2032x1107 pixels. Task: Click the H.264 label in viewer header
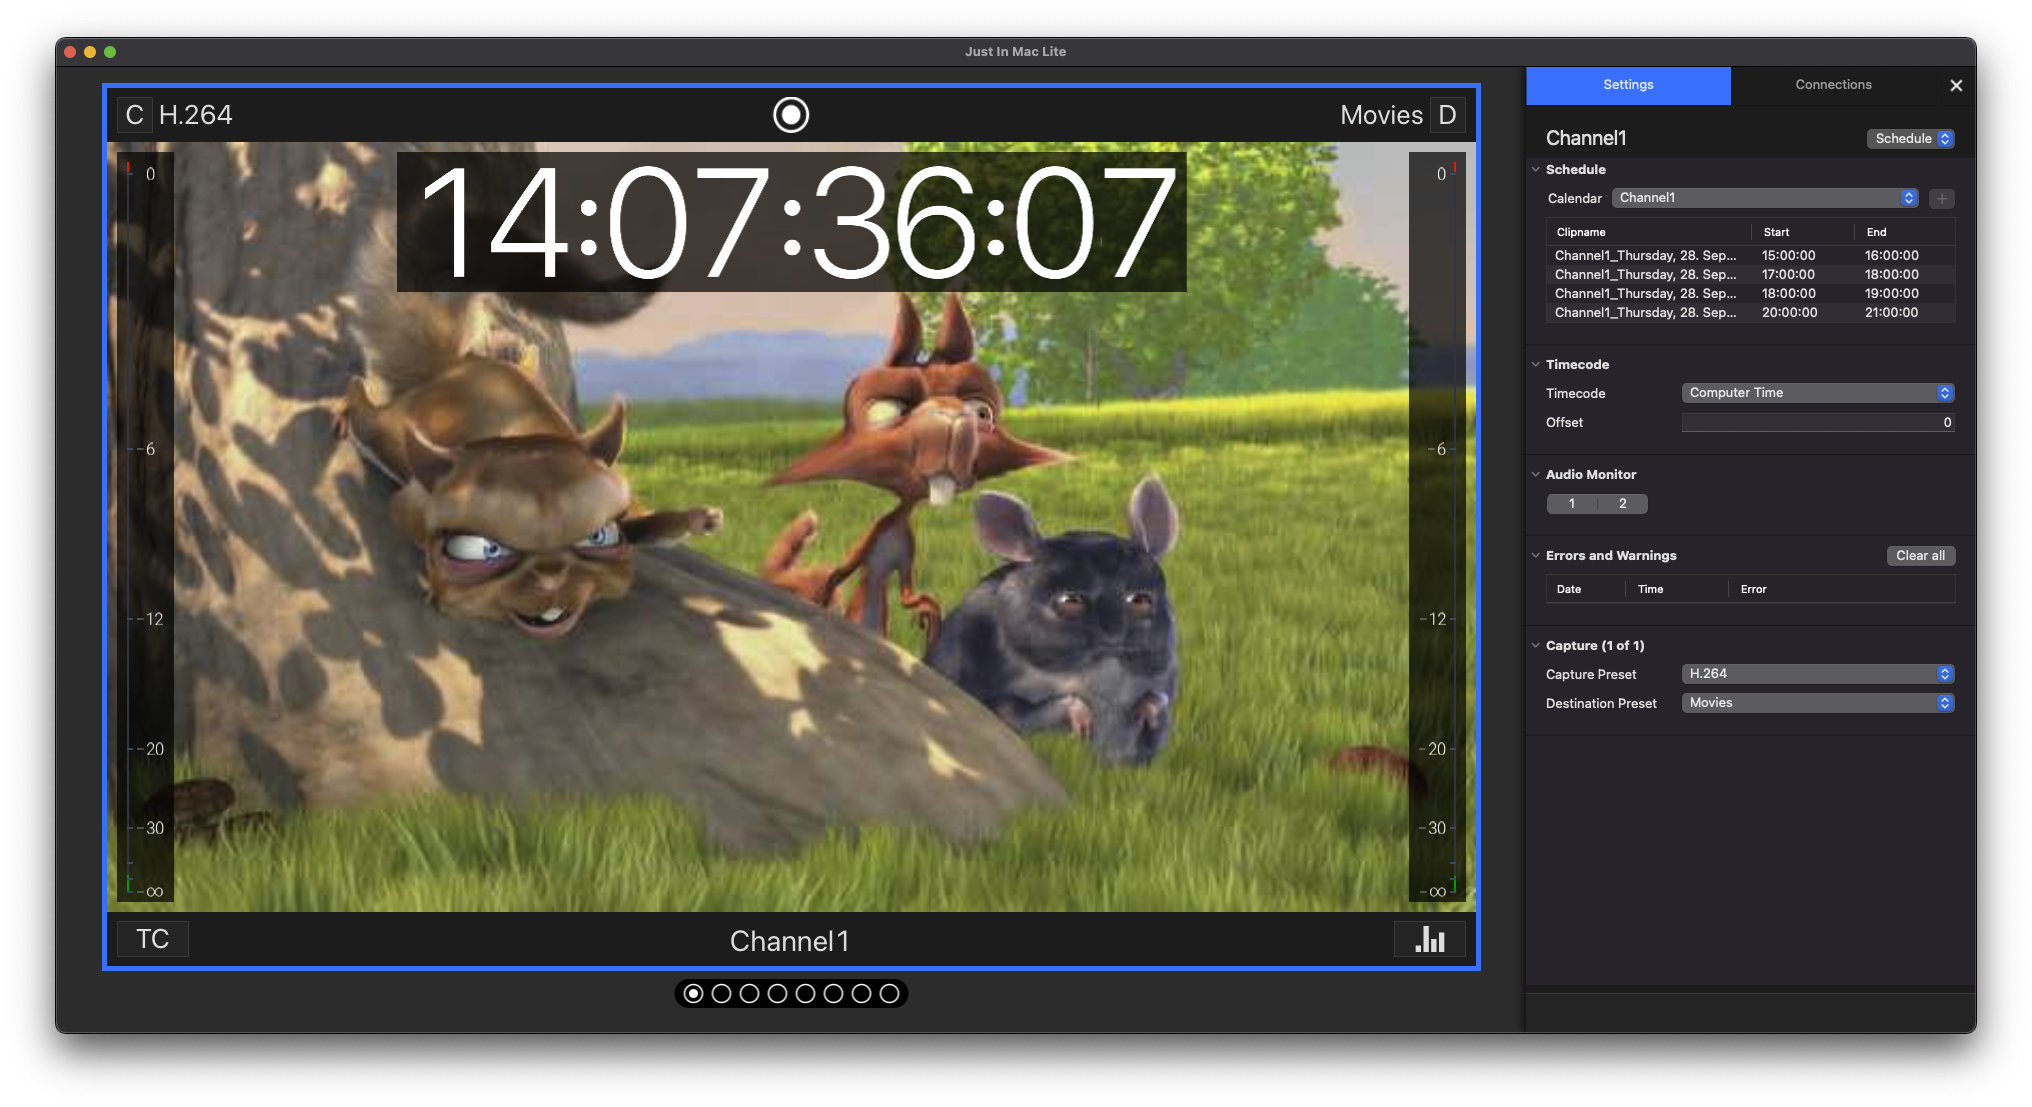pos(195,115)
